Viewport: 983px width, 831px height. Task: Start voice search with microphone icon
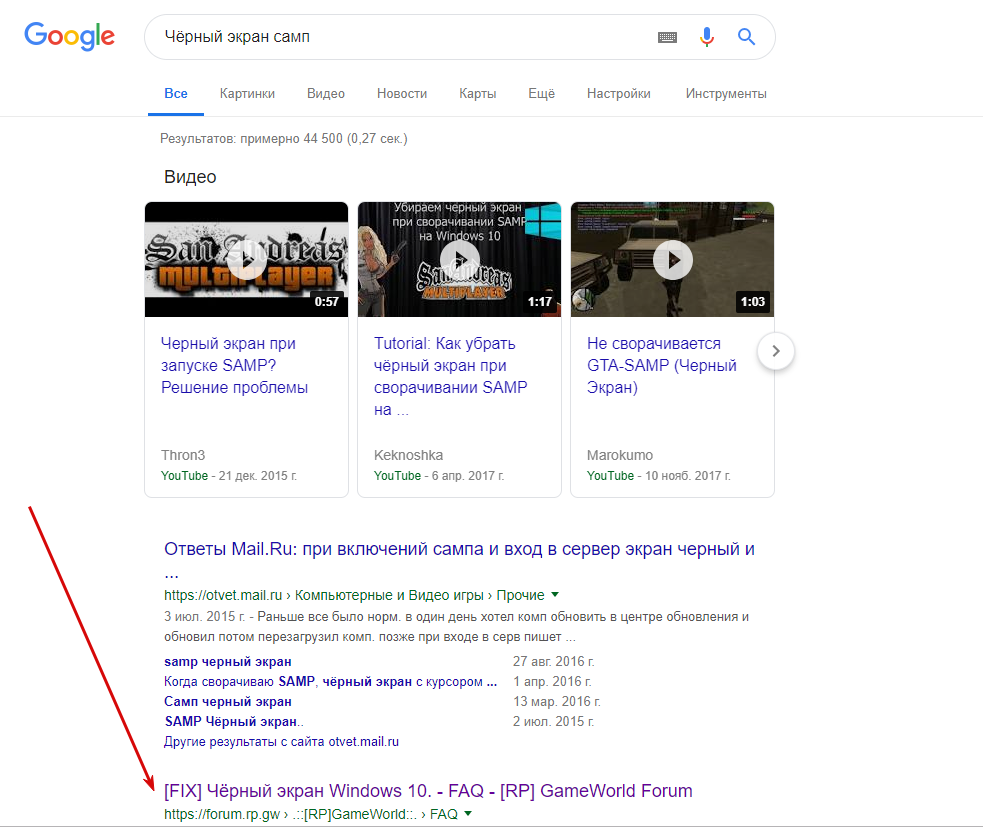pyautogui.click(x=707, y=37)
